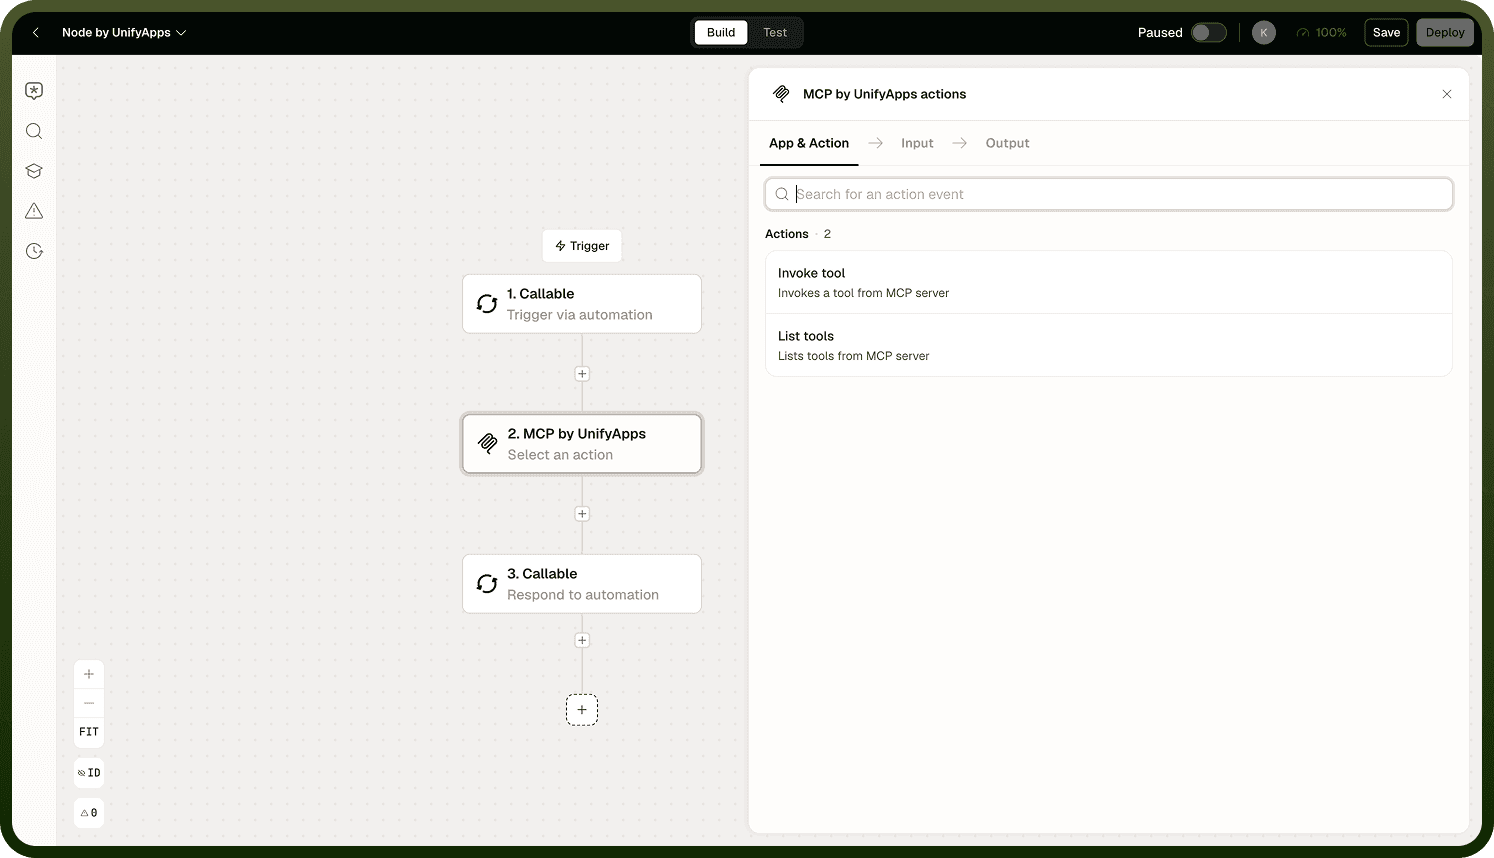Switch to the Test tab

(x=775, y=33)
